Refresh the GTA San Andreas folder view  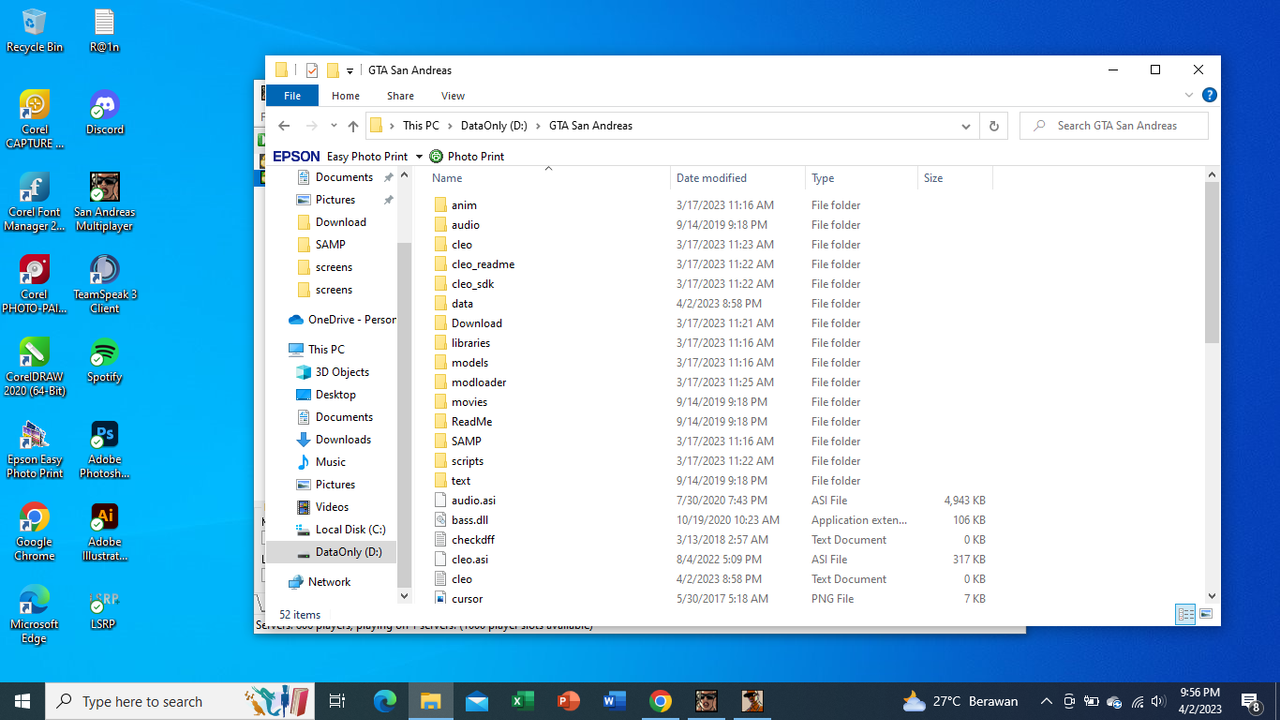coord(993,126)
